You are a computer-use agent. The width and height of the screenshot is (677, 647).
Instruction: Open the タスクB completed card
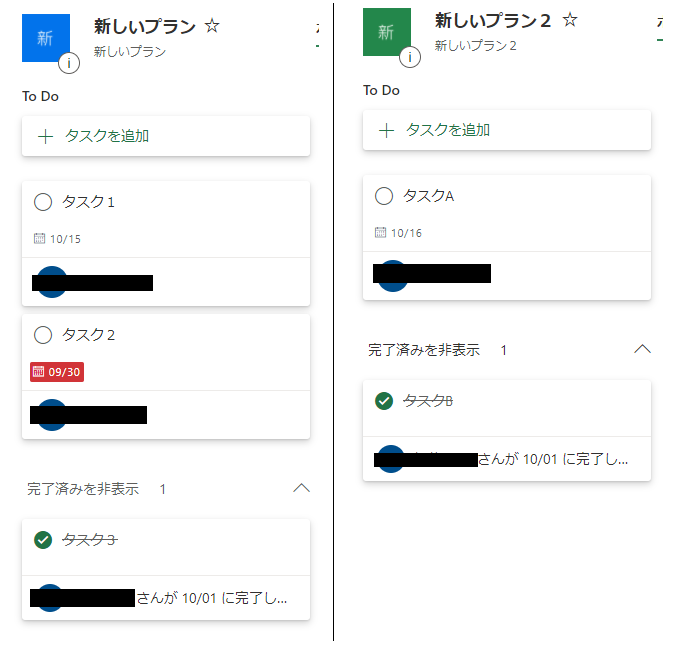pyautogui.click(x=506, y=430)
